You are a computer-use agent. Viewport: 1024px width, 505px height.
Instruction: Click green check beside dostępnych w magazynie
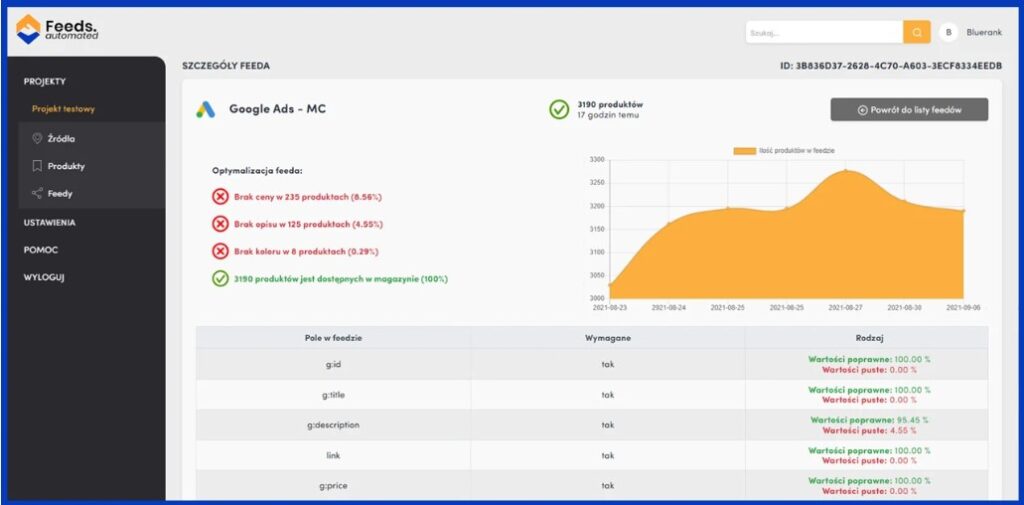[x=220, y=279]
